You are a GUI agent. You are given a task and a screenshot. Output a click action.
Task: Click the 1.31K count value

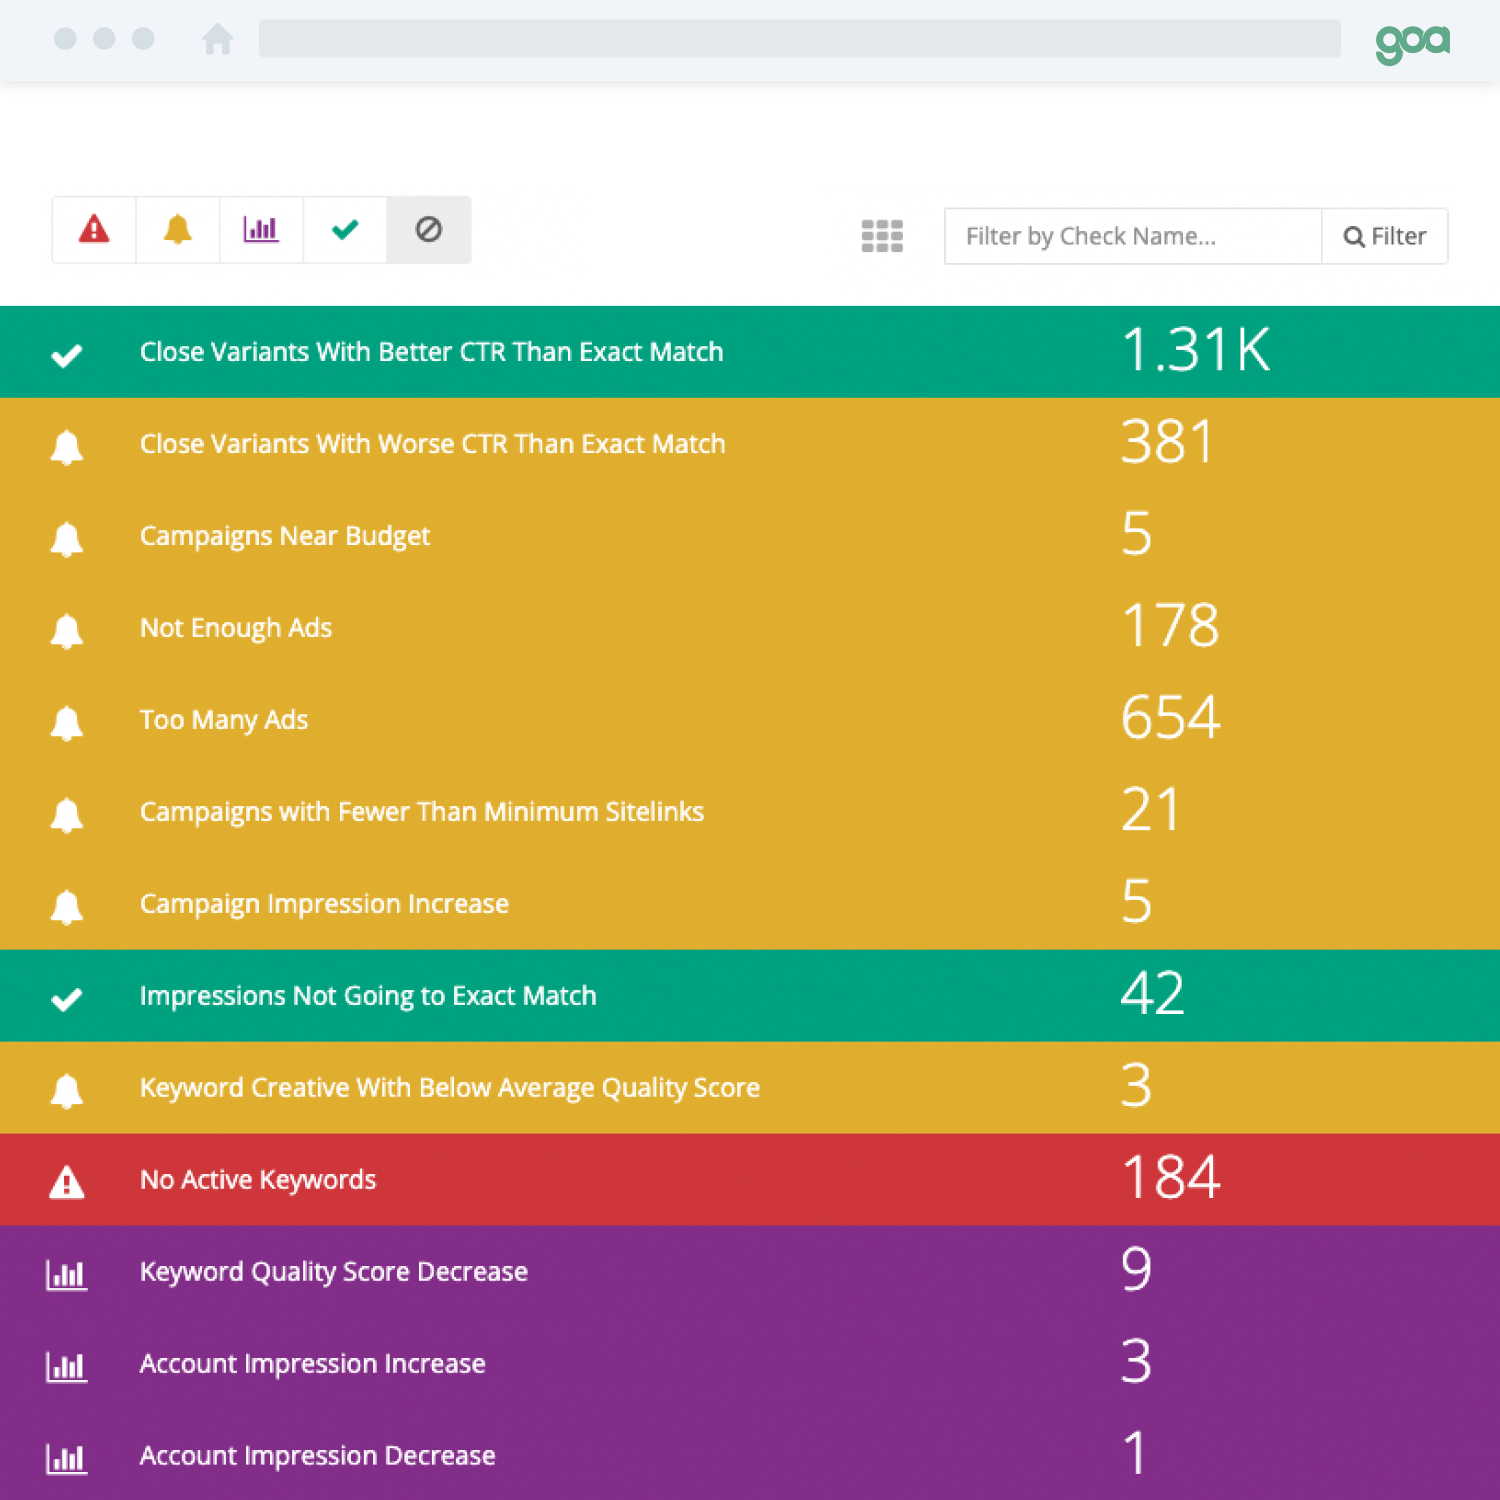coord(1196,350)
